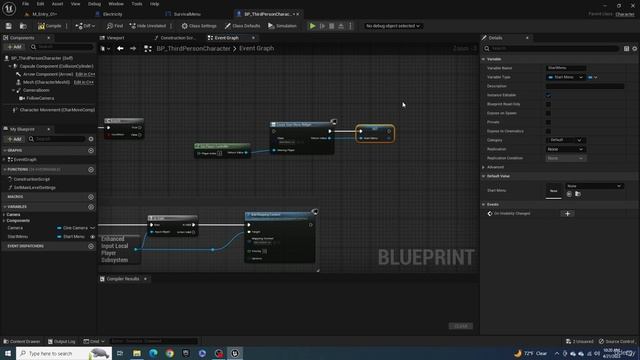Expand the Camera variables category
Screen dimensions: 640x360
point(4,214)
